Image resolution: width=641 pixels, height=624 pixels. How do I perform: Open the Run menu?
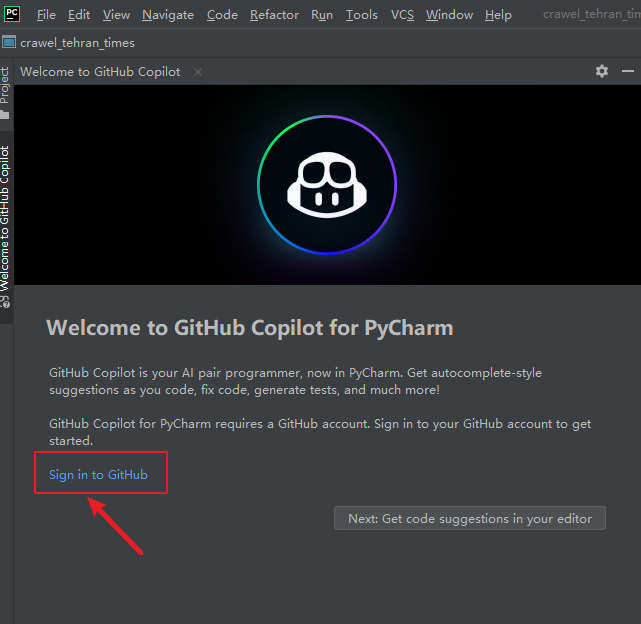[322, 15]
